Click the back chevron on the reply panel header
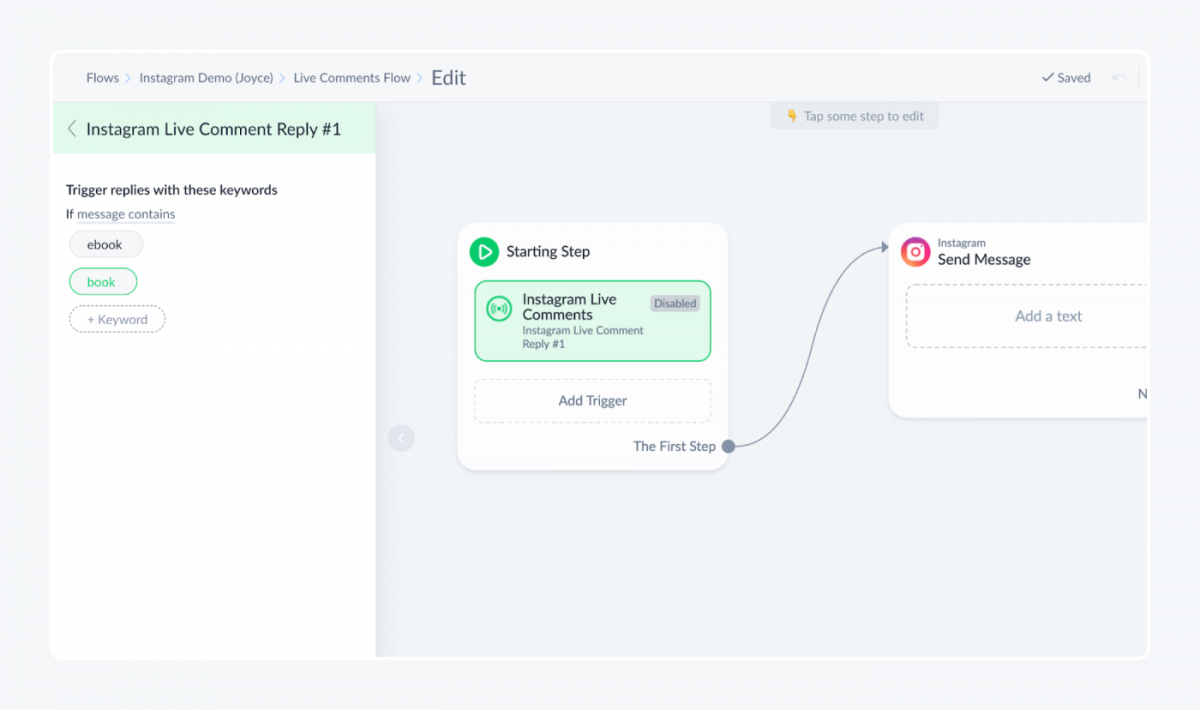 [x=71, y=128]
